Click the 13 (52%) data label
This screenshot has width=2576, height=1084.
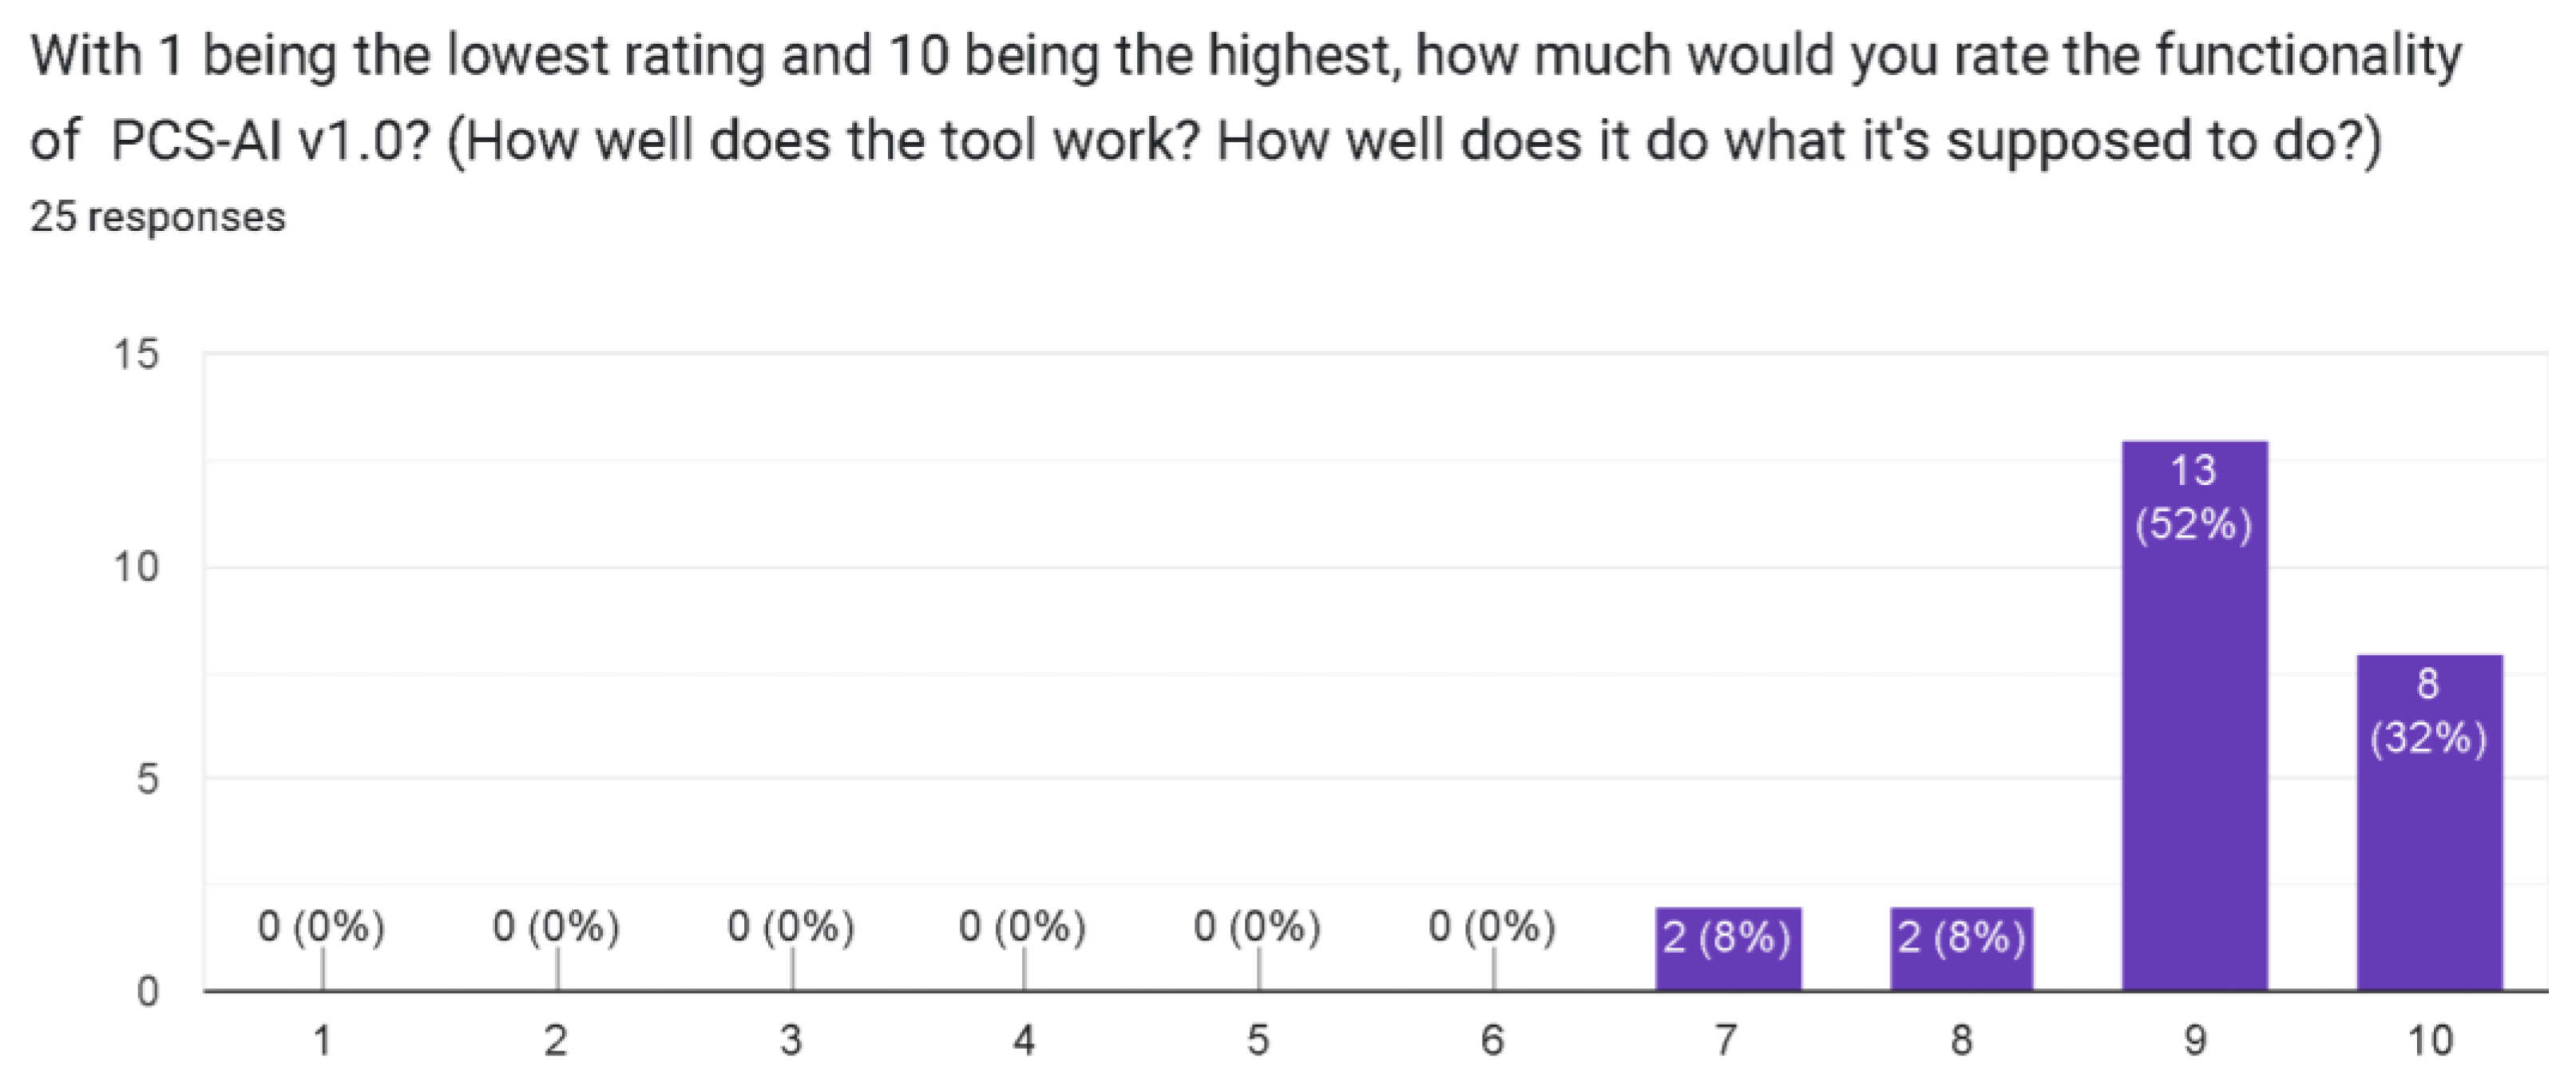tap(2194, 497)
